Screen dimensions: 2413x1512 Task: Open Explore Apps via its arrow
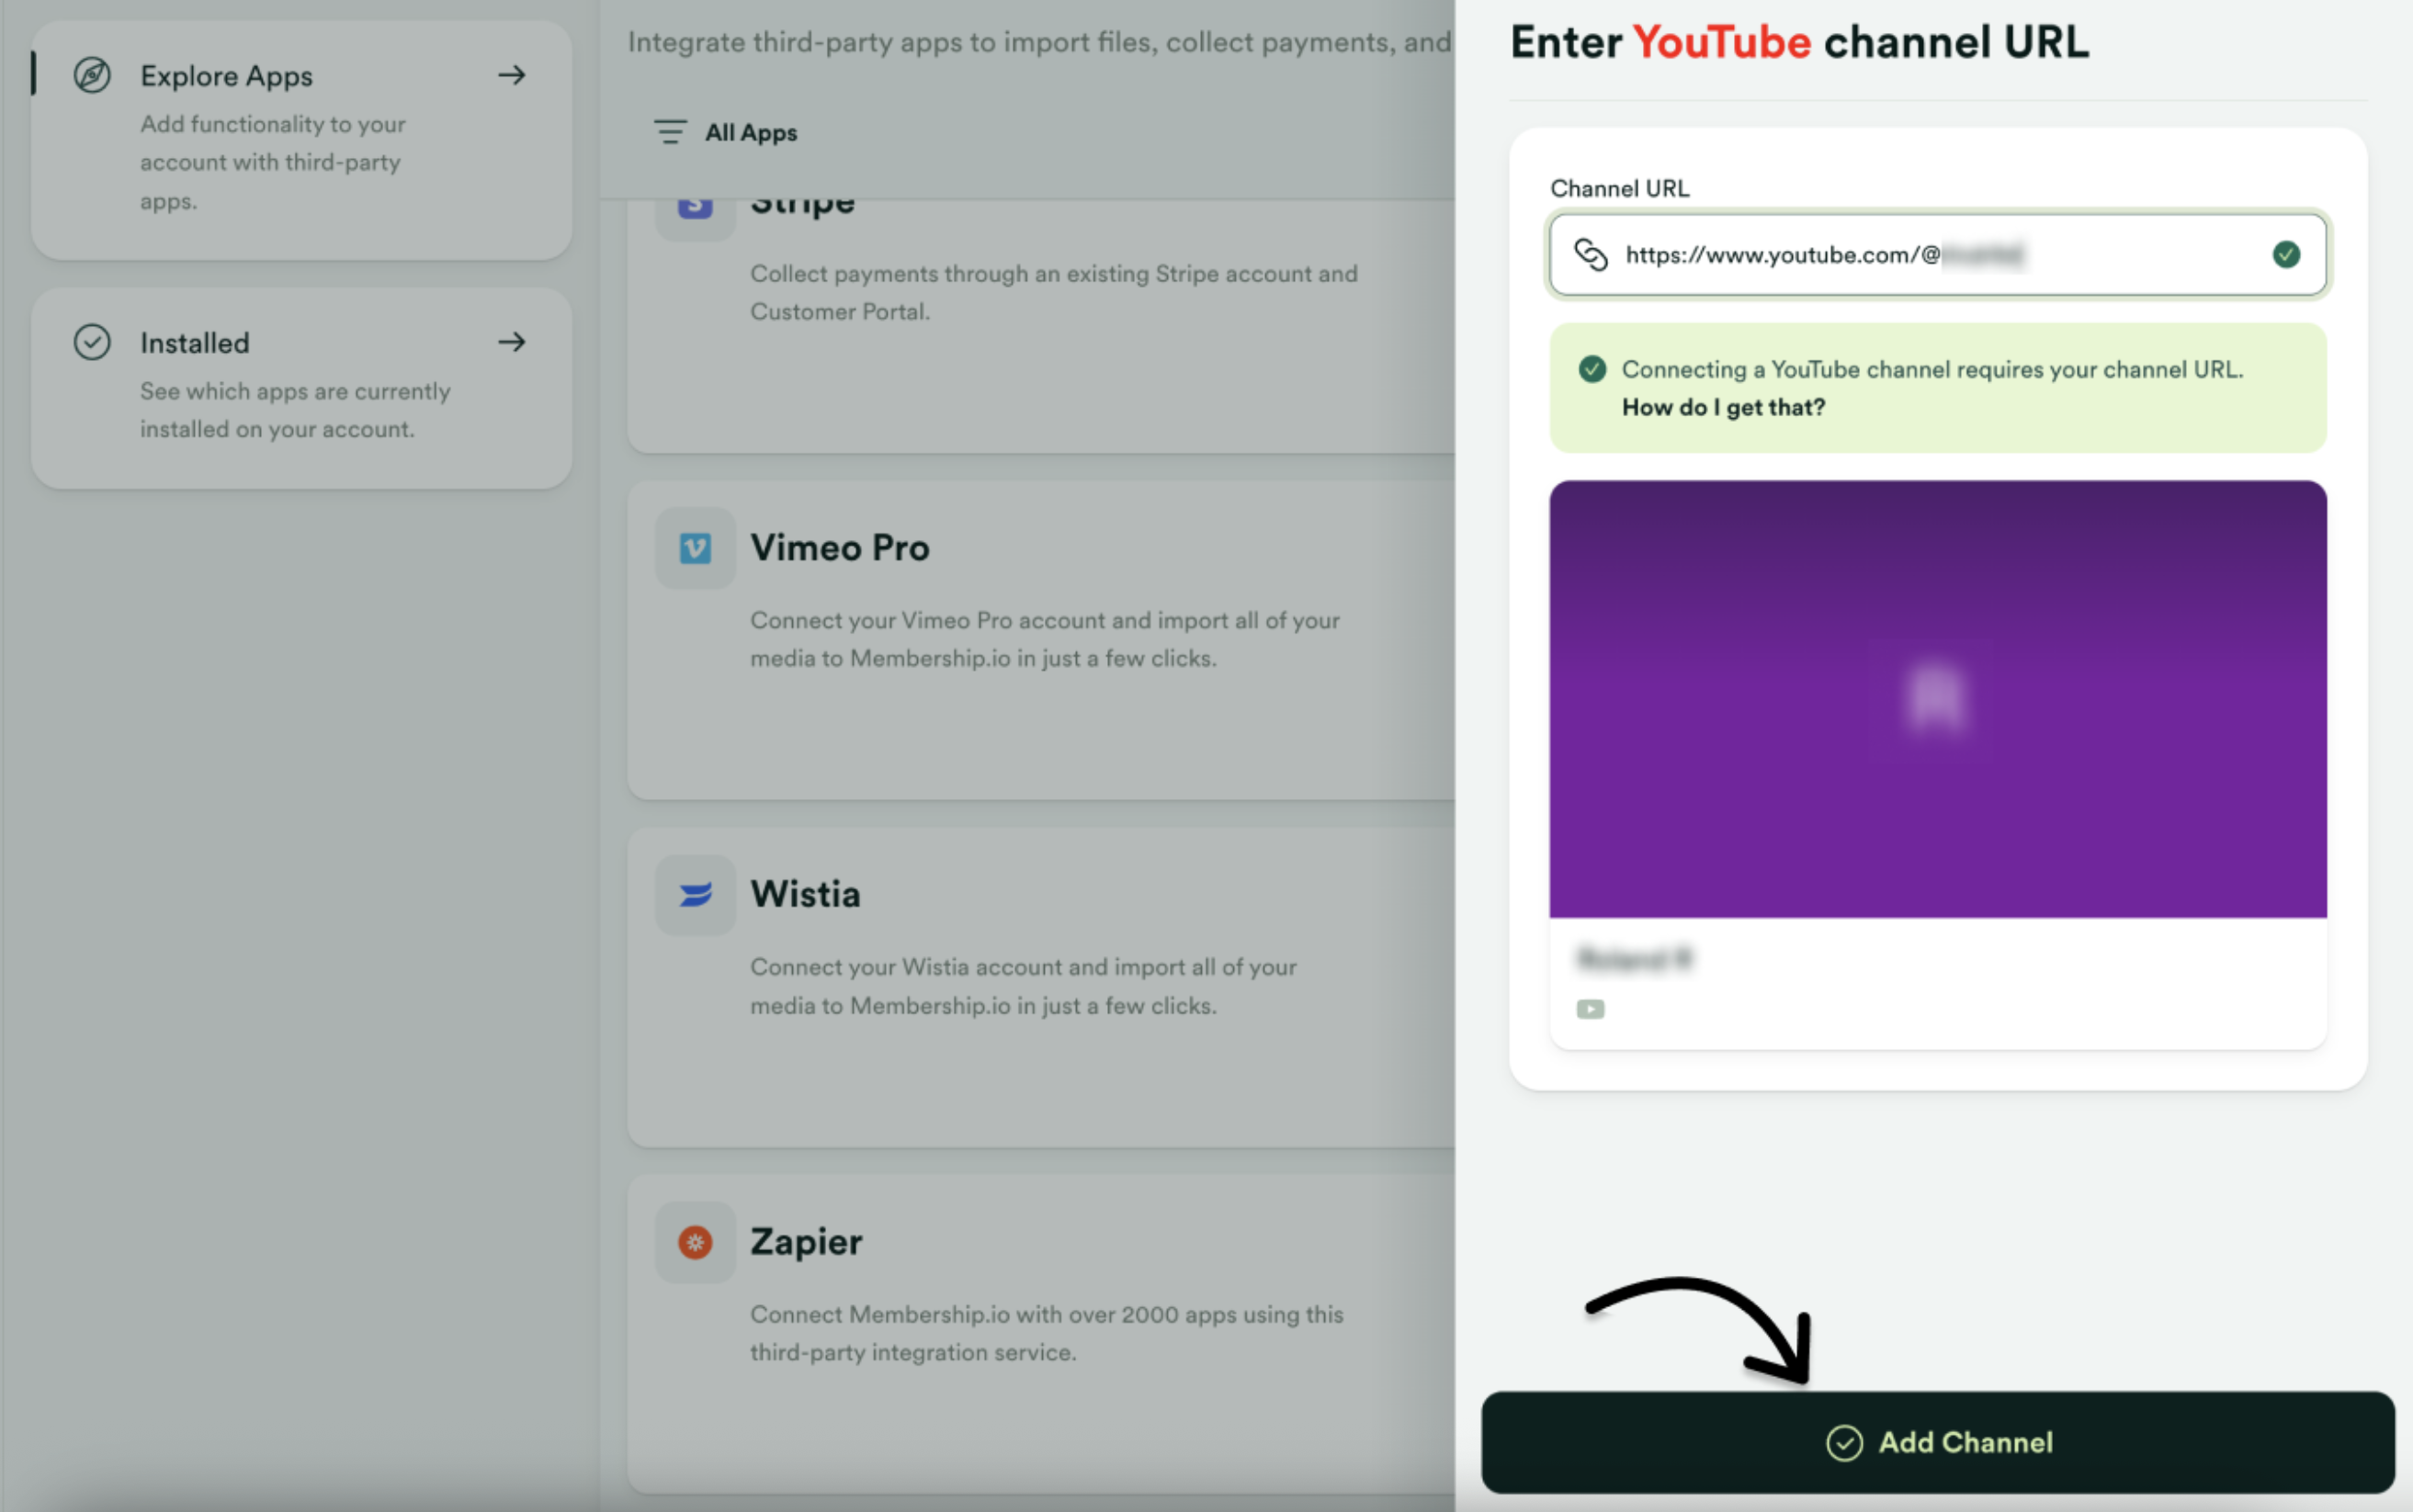point(512,75)
